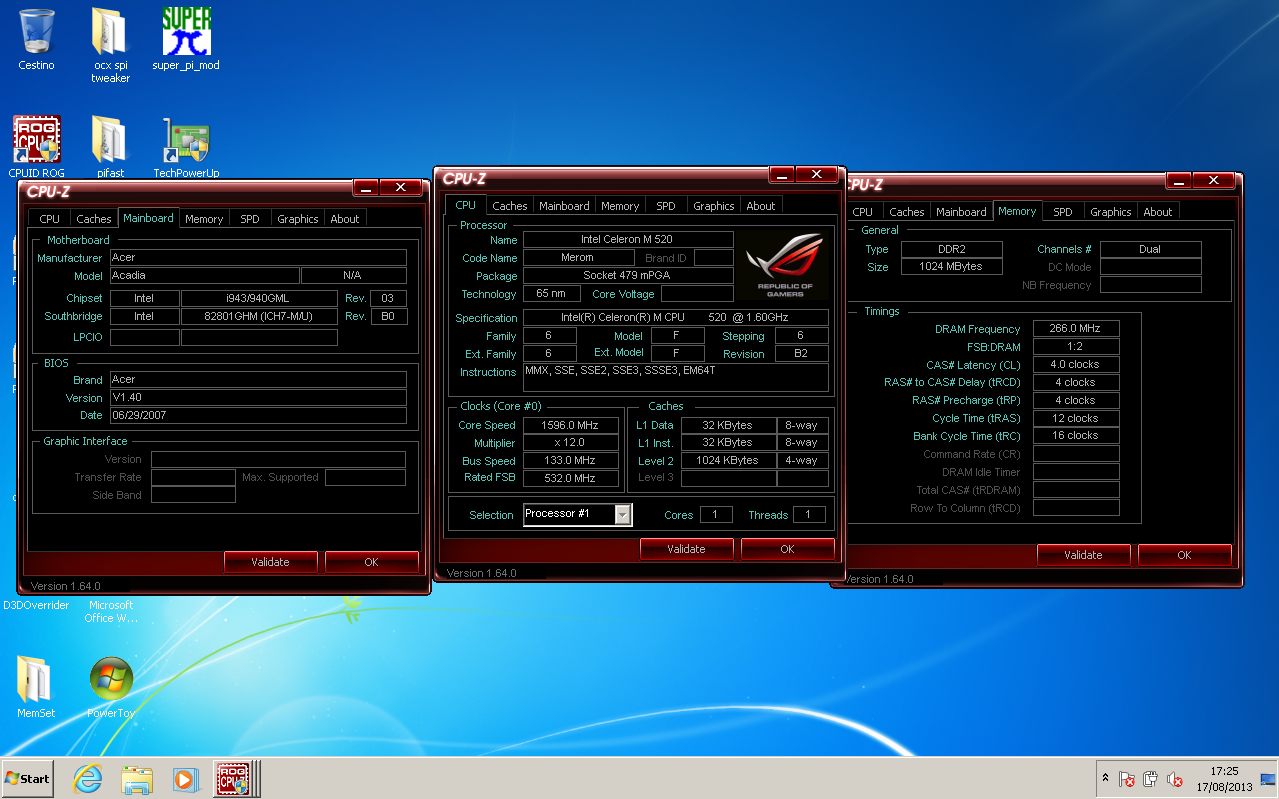
Task: Click the chipset model field i943/940GML
Action: 259,298
